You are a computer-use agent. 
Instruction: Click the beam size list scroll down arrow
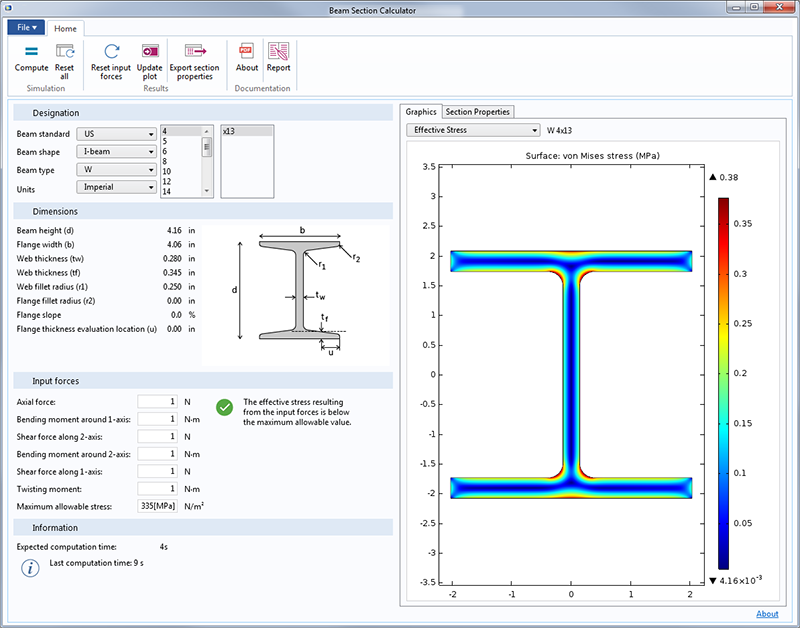click(207, 191)
